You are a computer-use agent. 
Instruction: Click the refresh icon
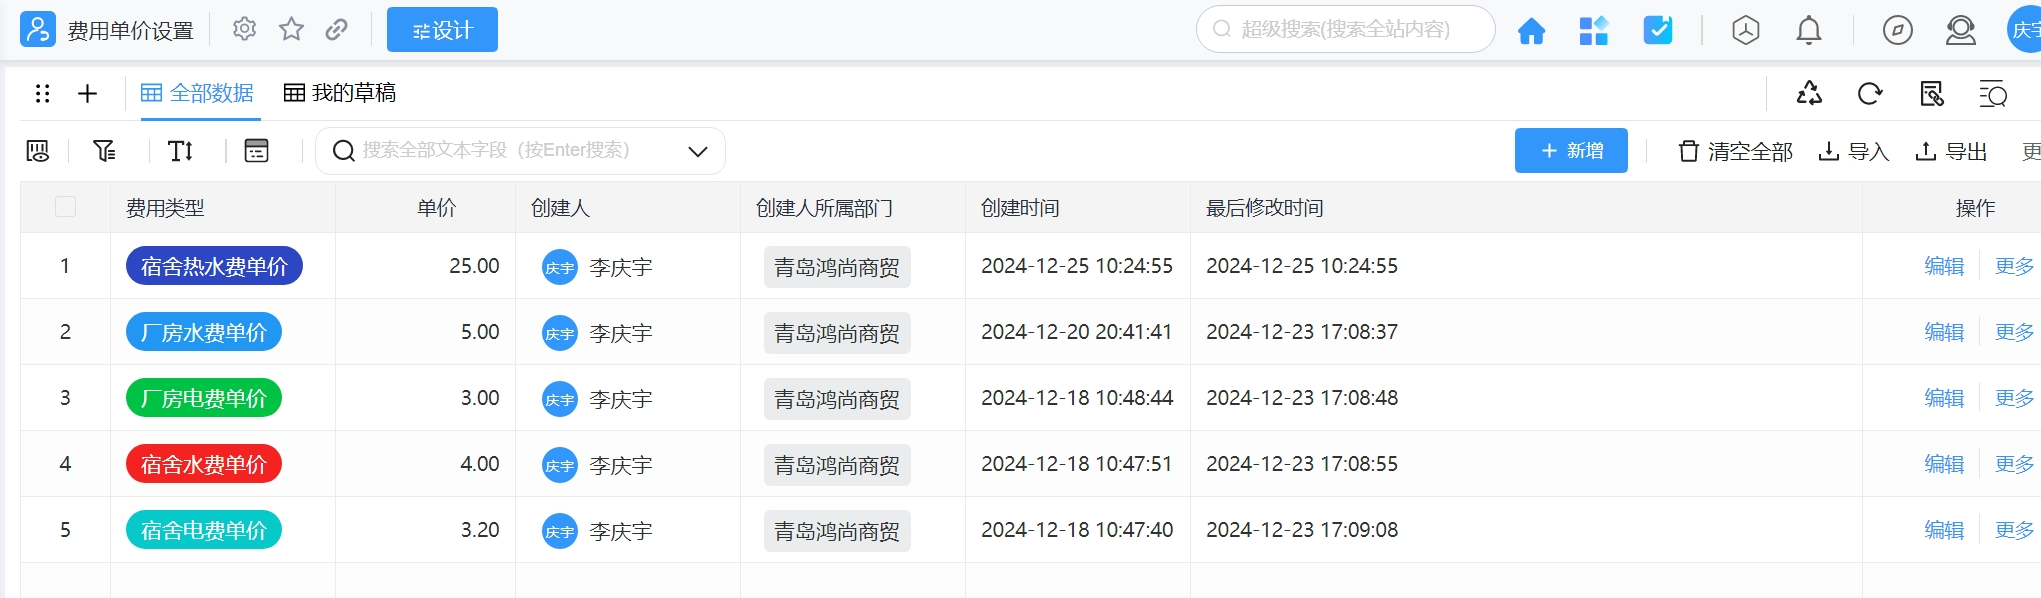pos(1869,94)
